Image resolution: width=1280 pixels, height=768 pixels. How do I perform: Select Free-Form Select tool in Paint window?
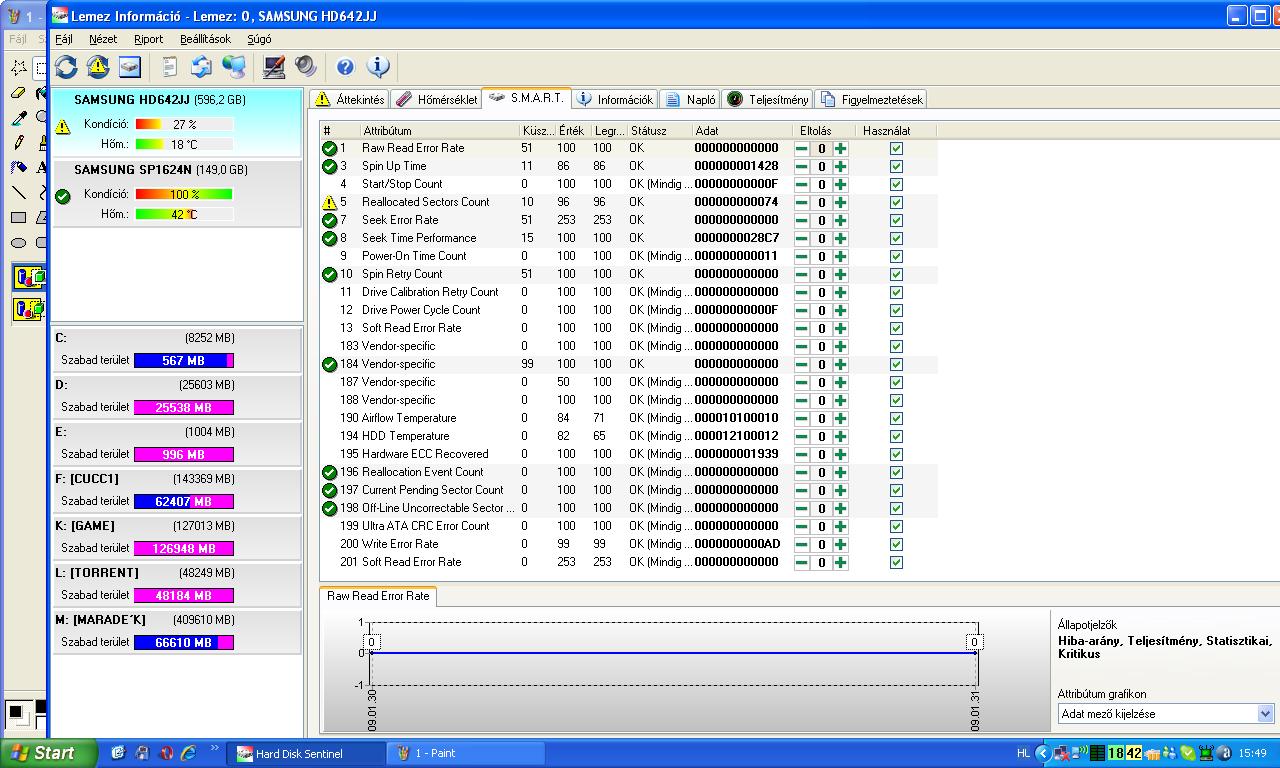point(18,68)
